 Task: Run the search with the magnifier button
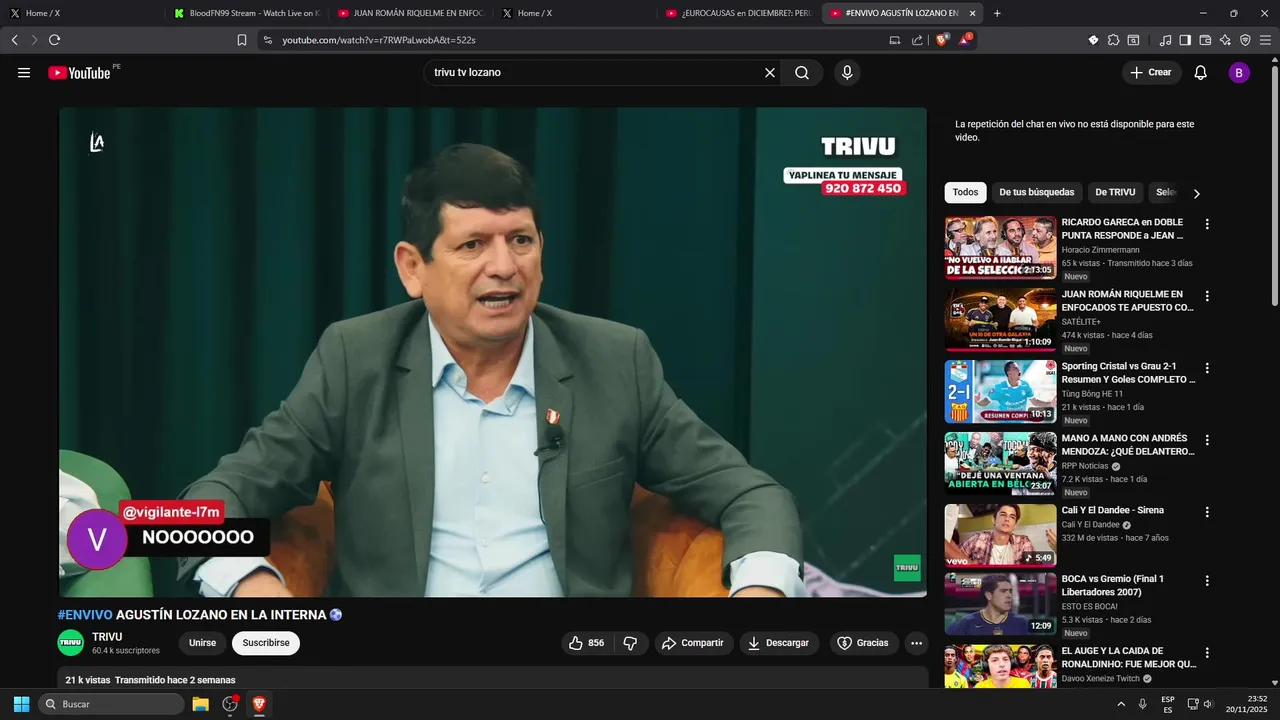tap(802, 72)
